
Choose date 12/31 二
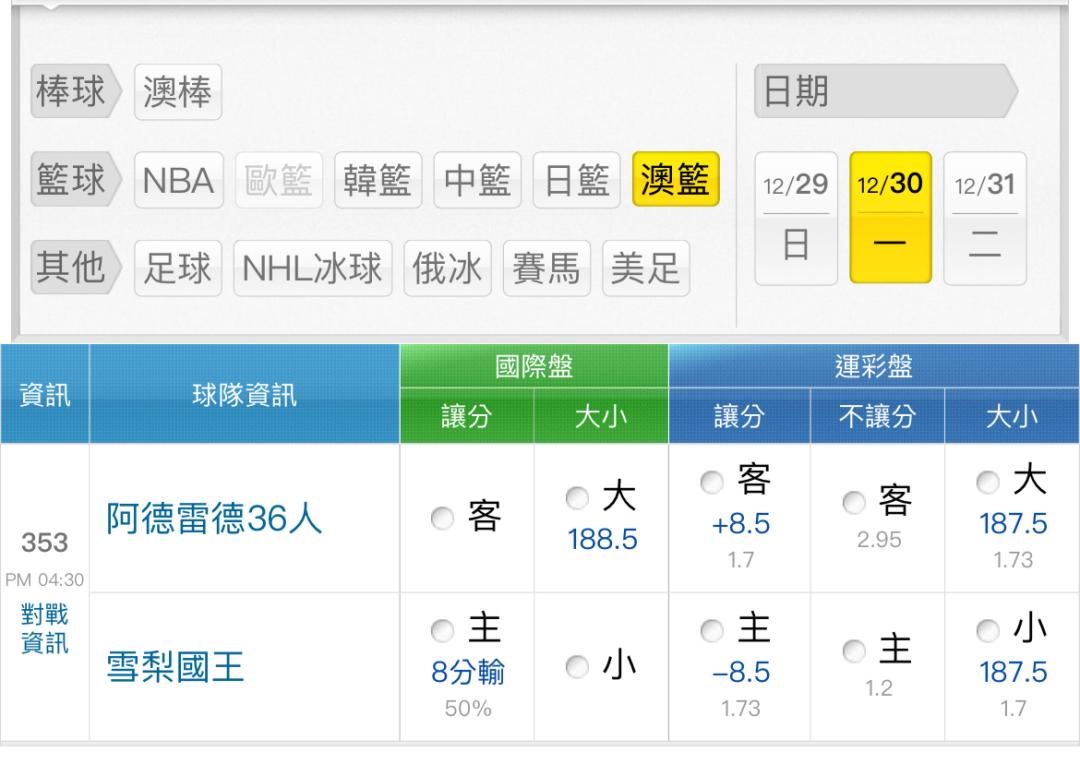coord(984,218)
